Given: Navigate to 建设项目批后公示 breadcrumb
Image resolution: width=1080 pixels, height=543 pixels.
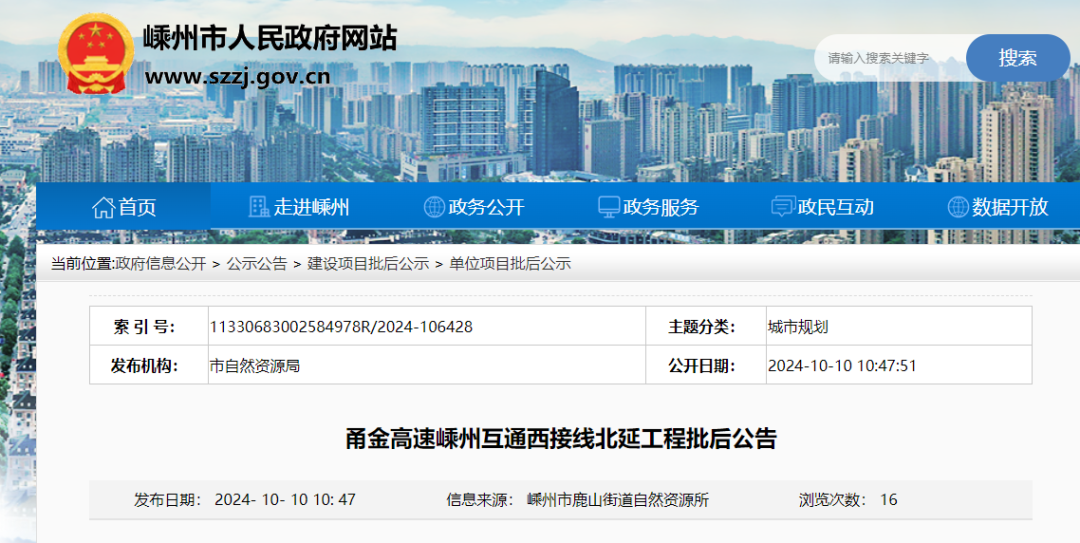Looking at the screenshot, I should (x=368, y=264).
